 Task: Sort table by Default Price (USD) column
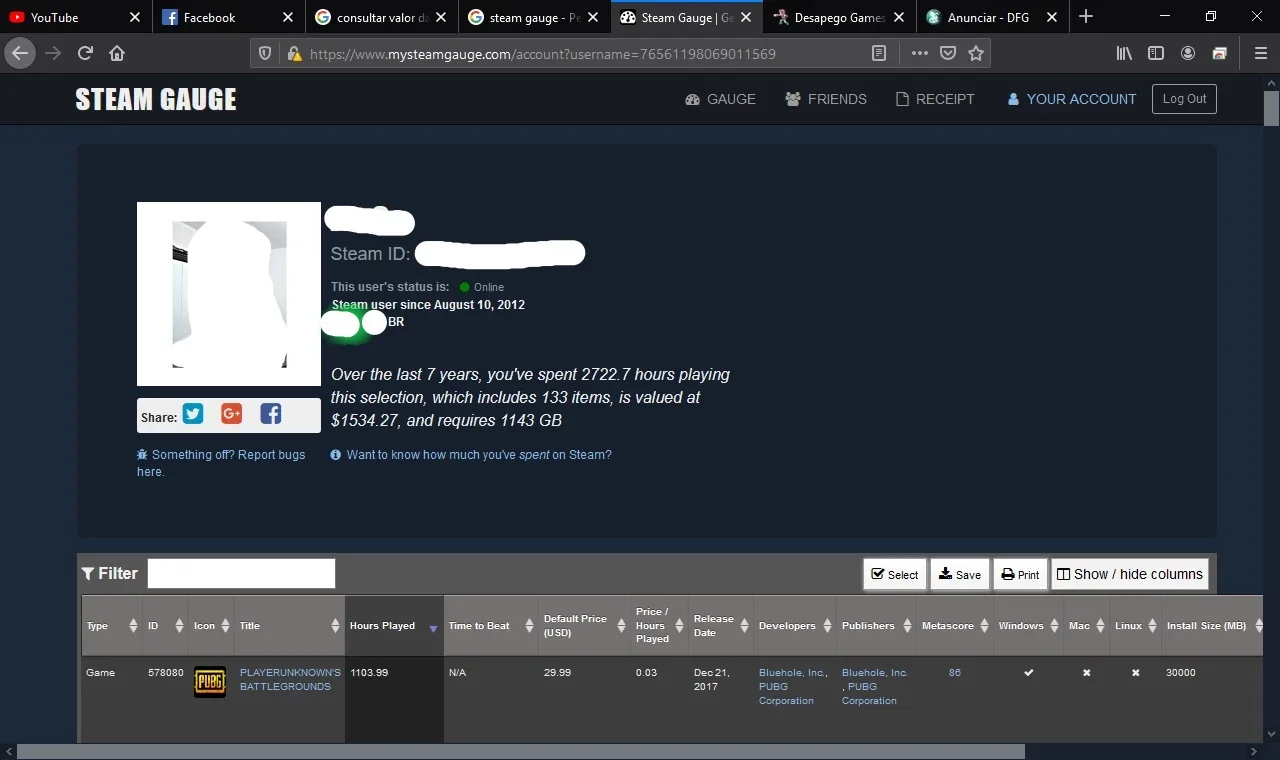(x=585, y=626)
